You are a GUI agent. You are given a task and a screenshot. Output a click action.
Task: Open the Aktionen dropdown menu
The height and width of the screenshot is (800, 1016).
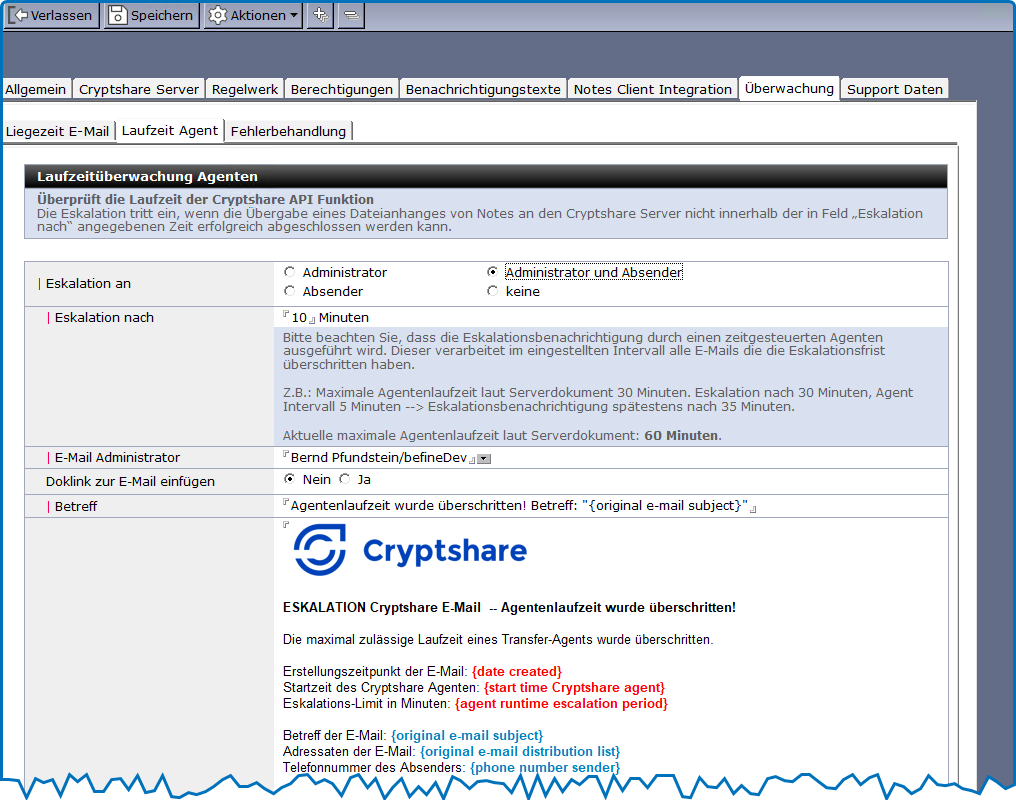pos(253,15)
